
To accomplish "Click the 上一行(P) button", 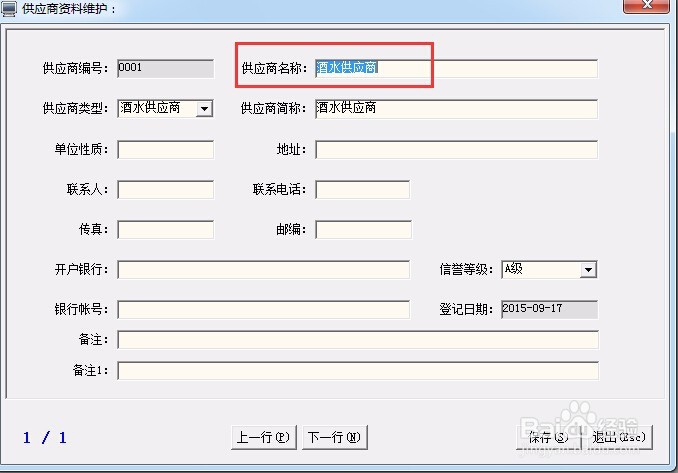I will click(x=264, y=438).
